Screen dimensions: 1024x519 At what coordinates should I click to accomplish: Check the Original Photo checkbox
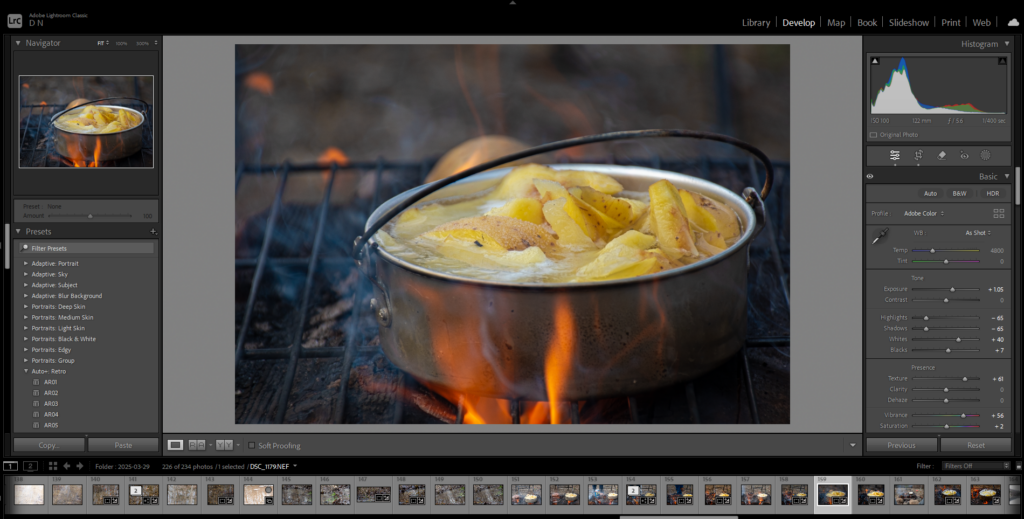point(873,135)
